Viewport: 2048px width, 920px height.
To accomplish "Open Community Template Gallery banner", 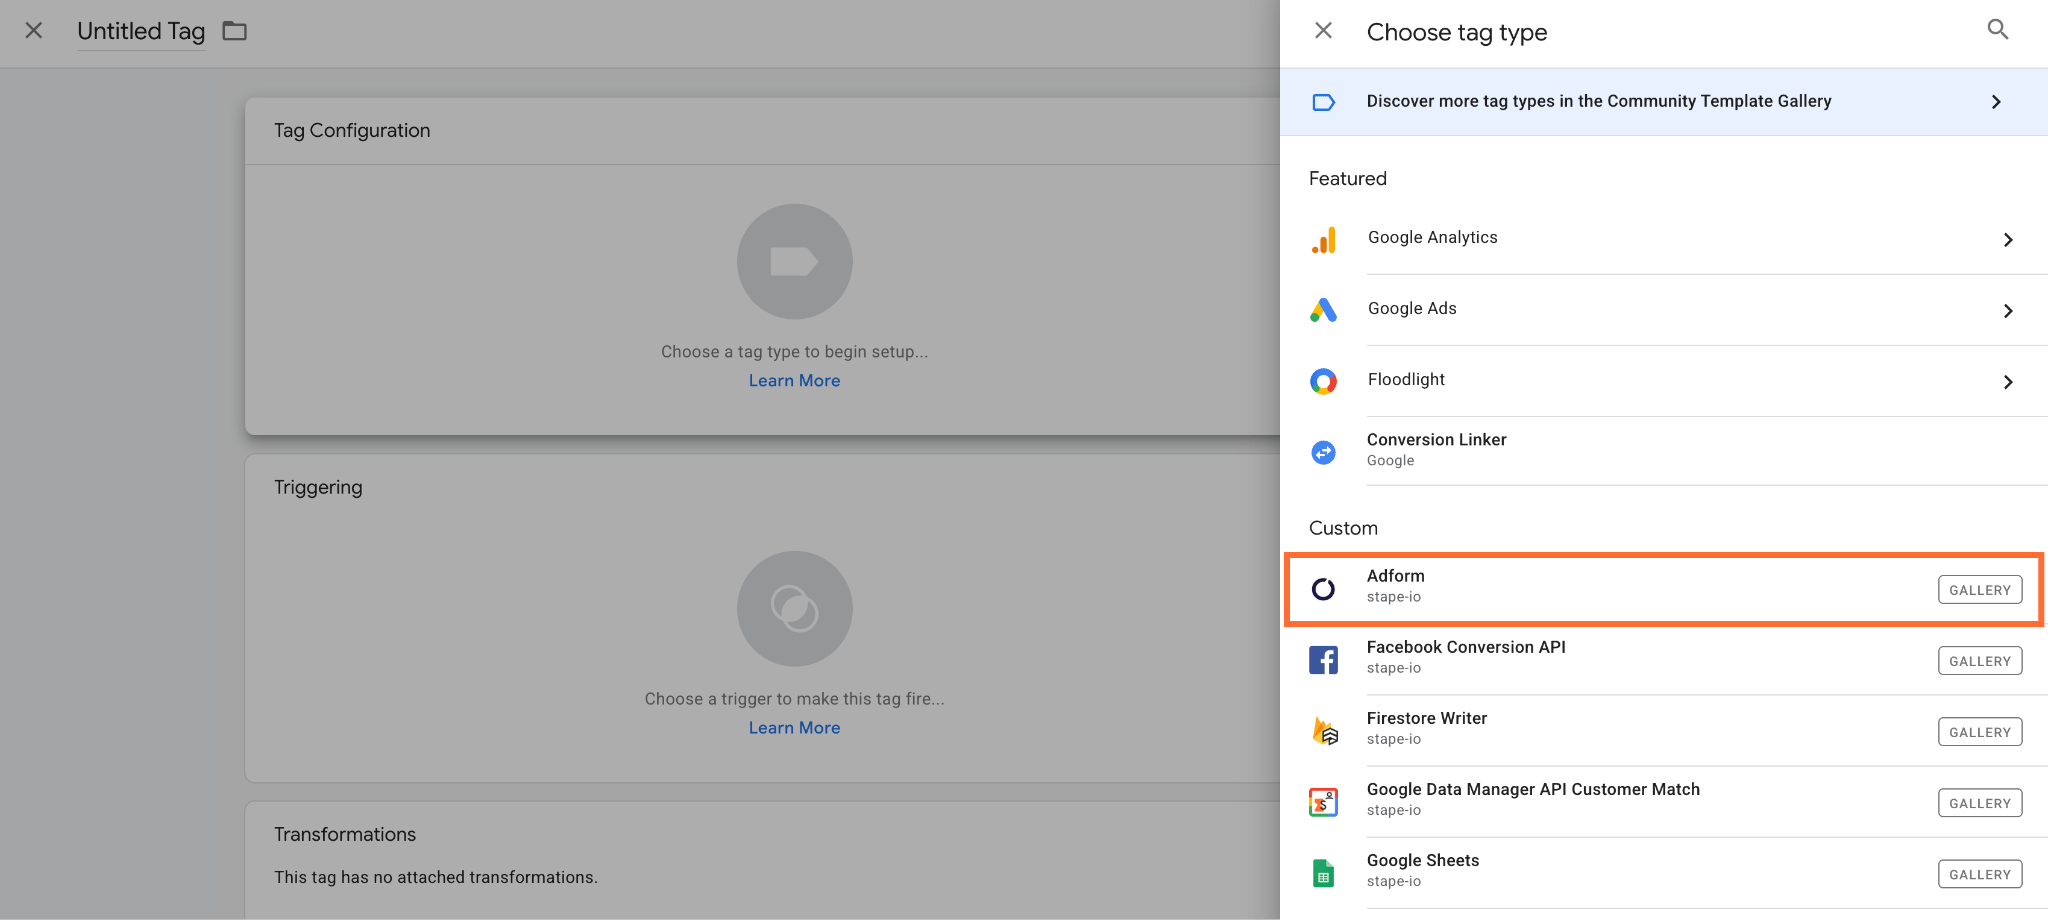I will pyautogui.click(x=1664, y=101).
